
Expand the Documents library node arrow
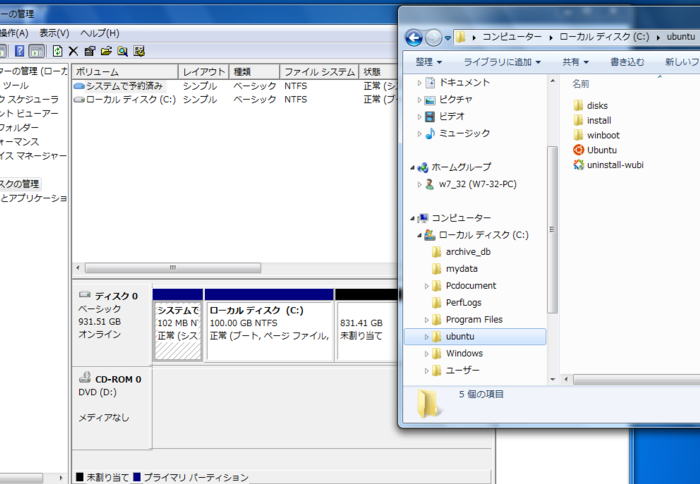coord(419,83)
